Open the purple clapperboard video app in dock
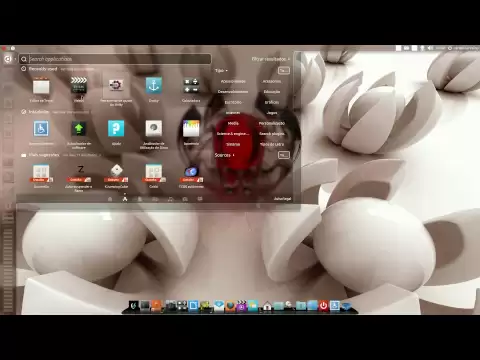 [241, 306]
